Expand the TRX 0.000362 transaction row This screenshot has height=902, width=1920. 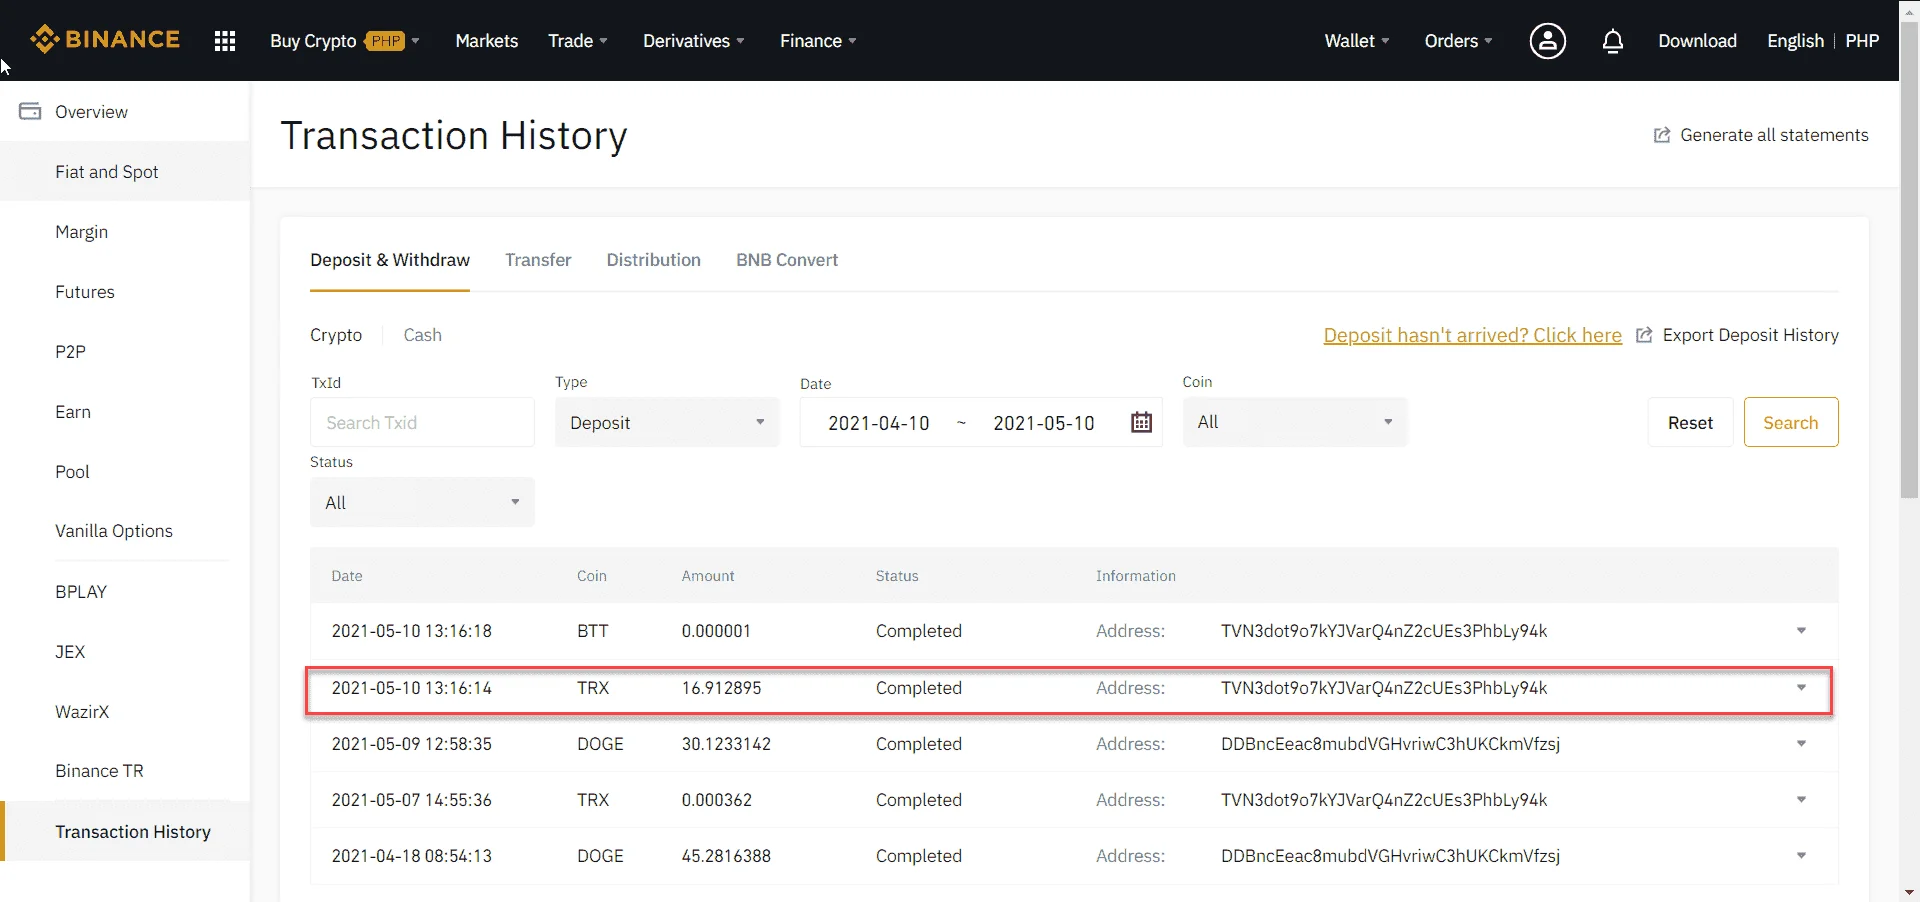pos(1801,800)
